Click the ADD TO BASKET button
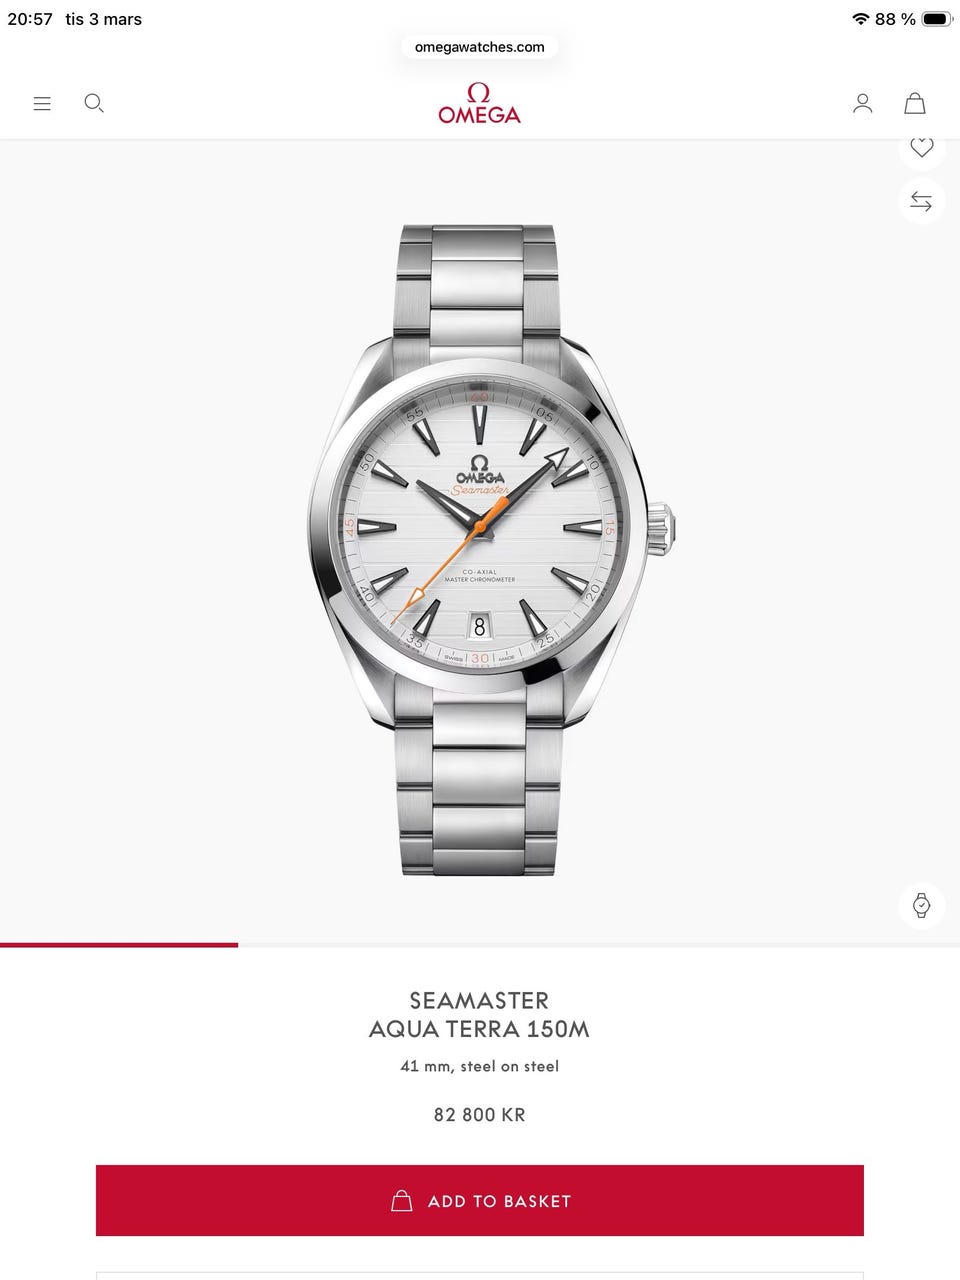 coord(480,1200)
